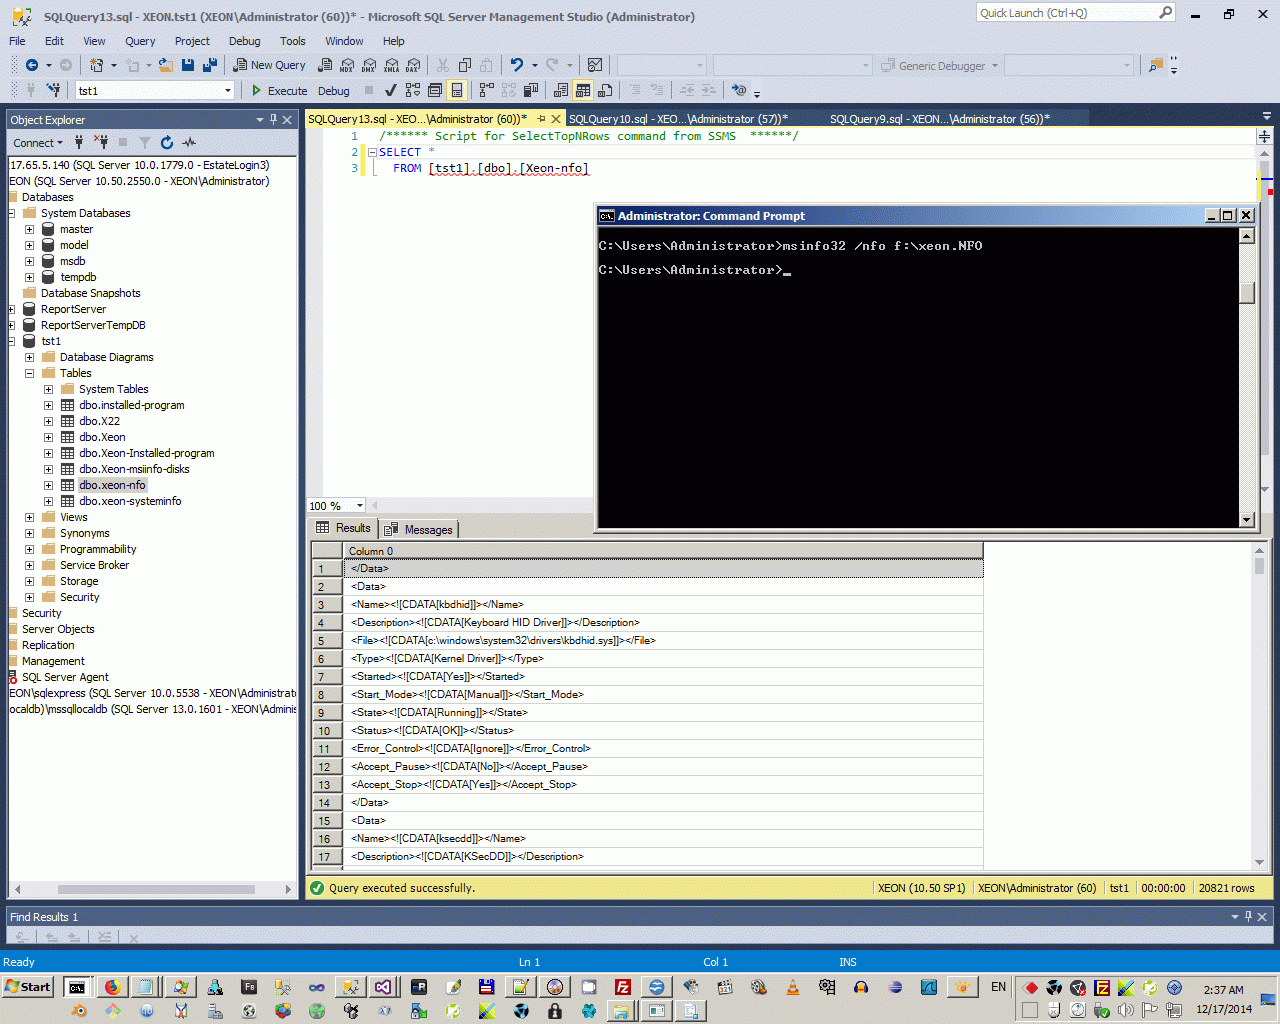Image resolution: width=1280 pixels, height=1024 pixels.
Task: Click the Analysis Services DMX Query icon
Action: pos(369,65)
